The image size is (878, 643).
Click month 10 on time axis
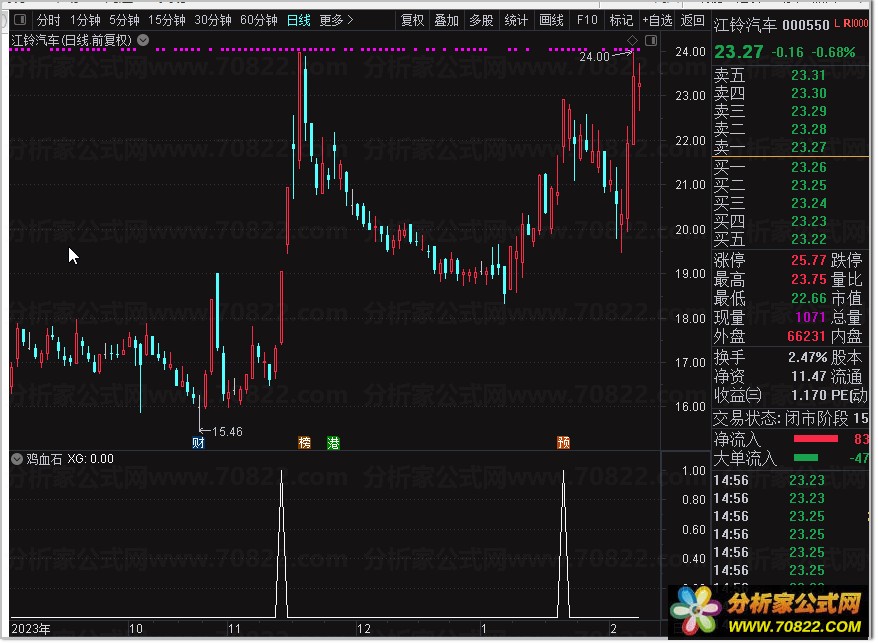tap(136, 629)
